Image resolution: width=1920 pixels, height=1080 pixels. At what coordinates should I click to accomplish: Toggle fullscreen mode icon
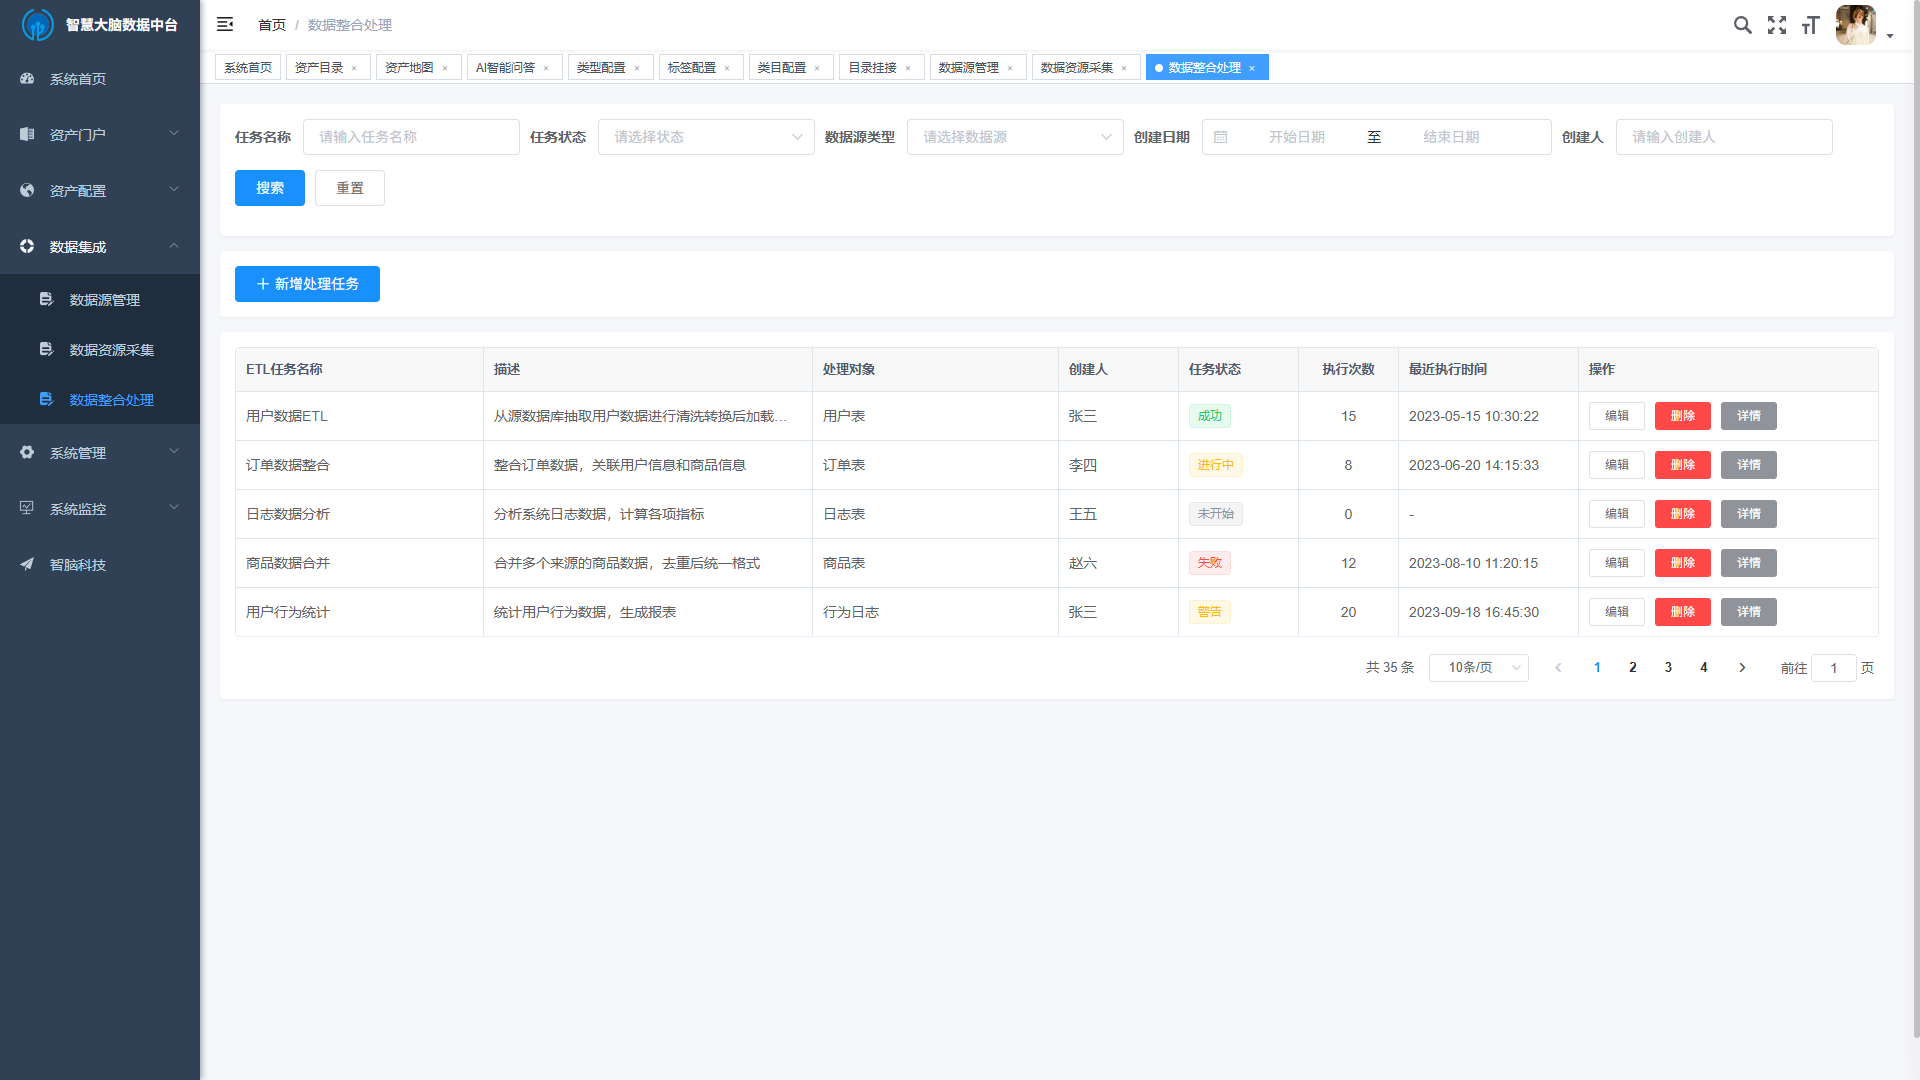[1777, 25]
